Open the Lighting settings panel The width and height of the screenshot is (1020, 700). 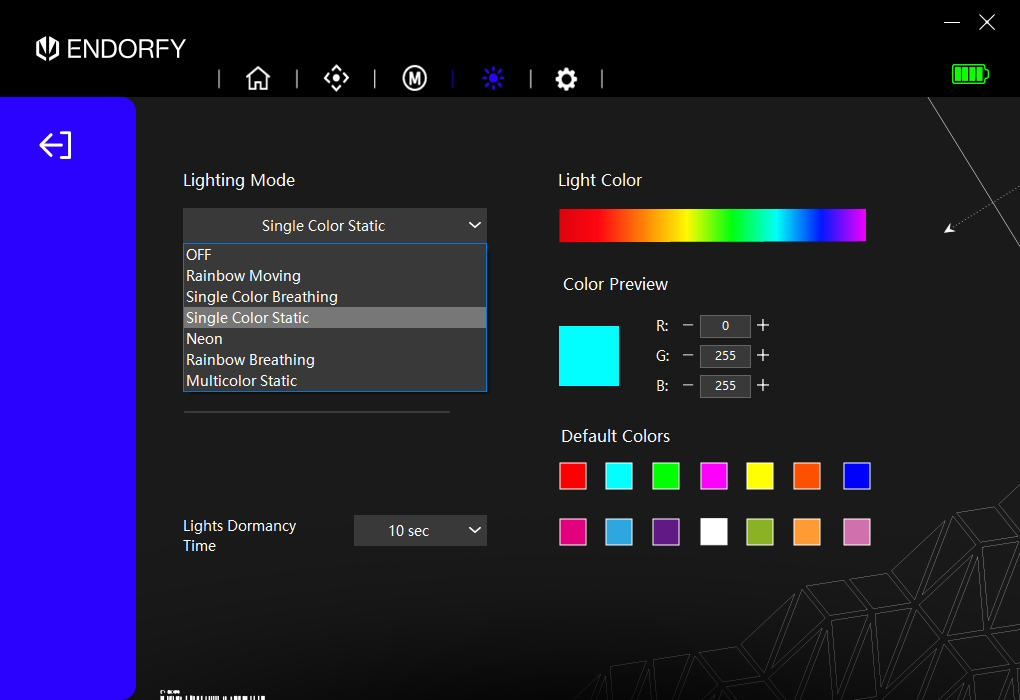click(493, 78)
